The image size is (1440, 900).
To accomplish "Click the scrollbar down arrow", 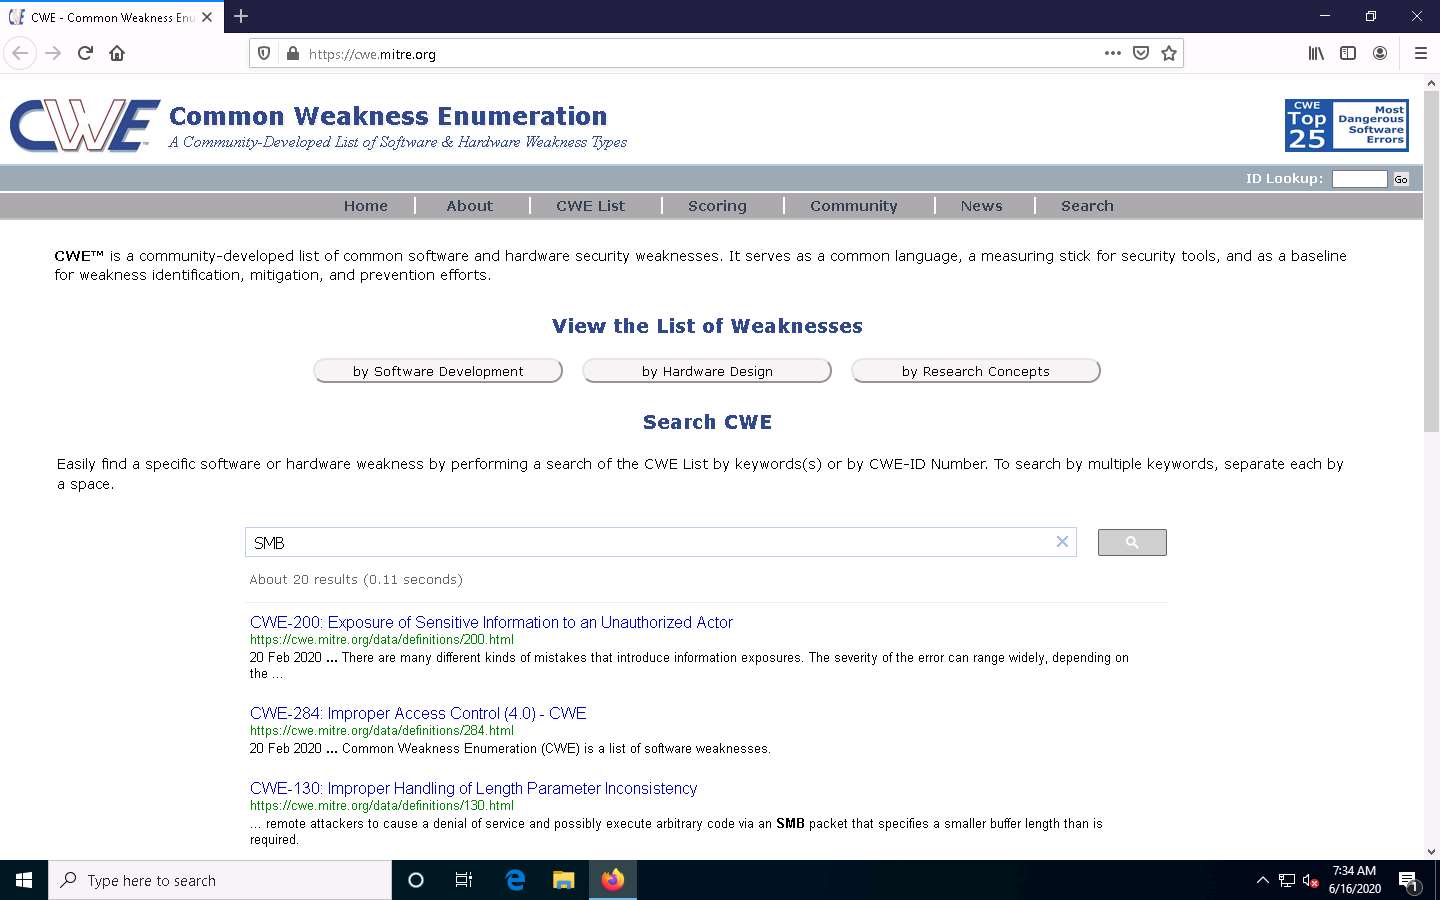I will coord(1431,852).
